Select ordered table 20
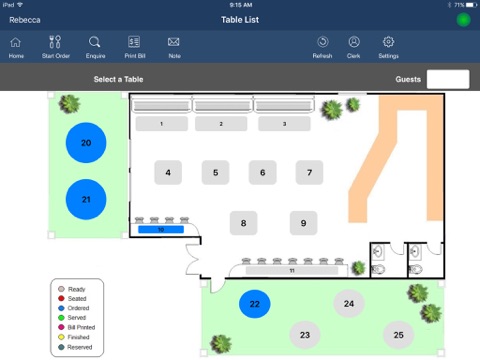 (x=86, y=143)
